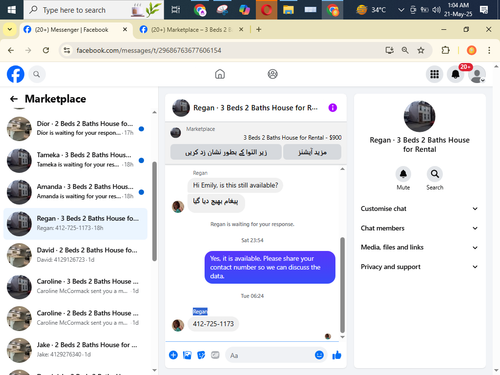Open Facebook notifications bell with 20+ badge
The height and width of the screenshot is (375, 500).
pos(456,74)
